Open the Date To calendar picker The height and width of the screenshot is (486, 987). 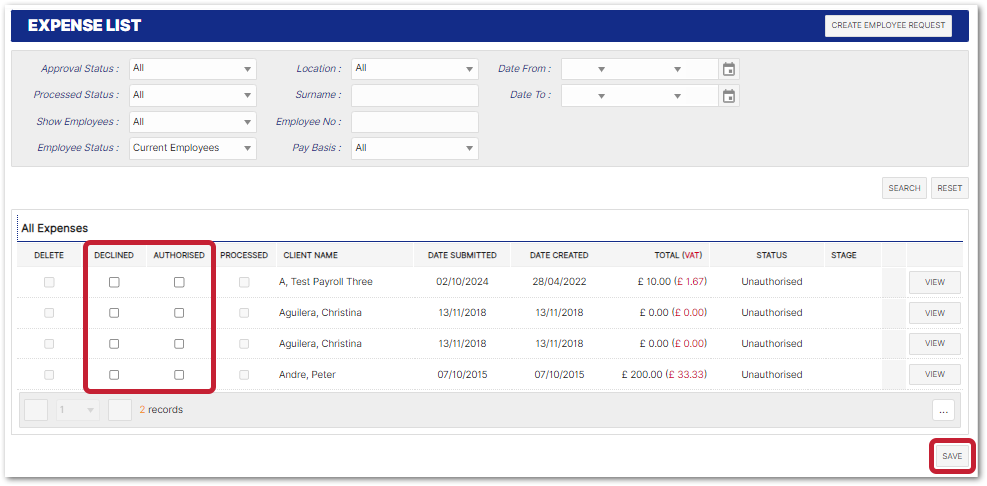click(729, 96)
